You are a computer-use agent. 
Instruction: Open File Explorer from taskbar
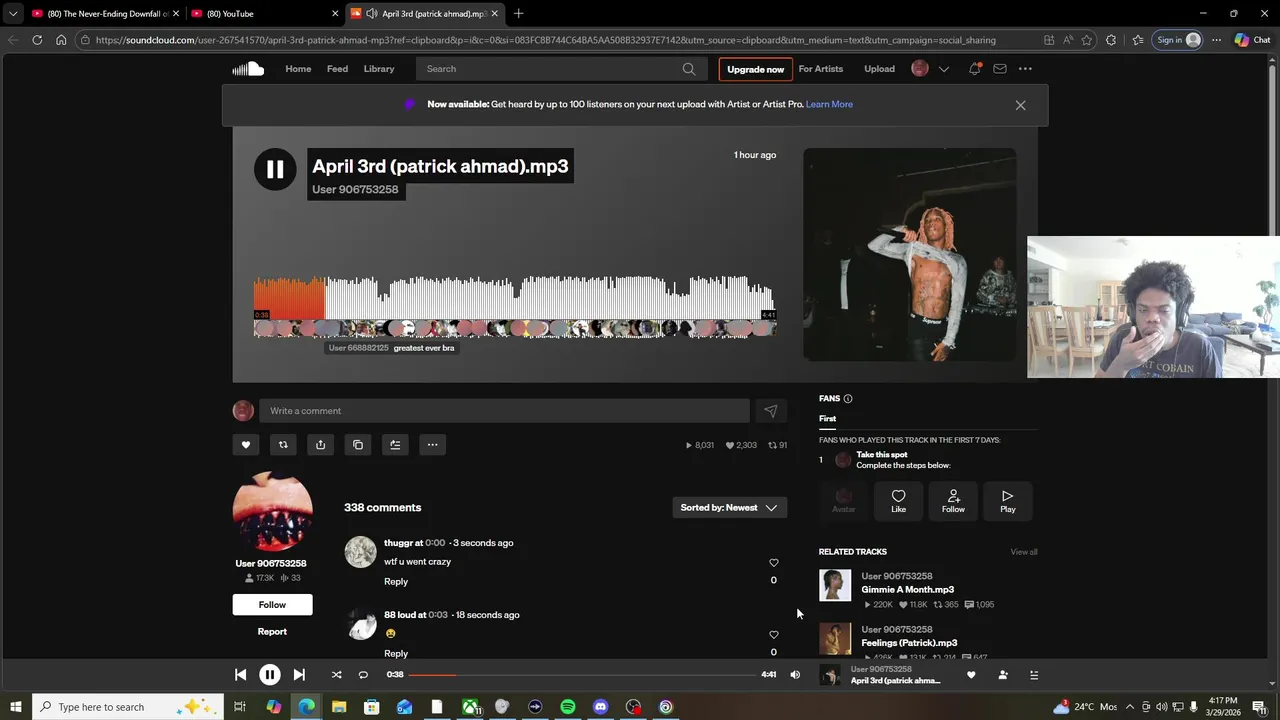[339, 707]
